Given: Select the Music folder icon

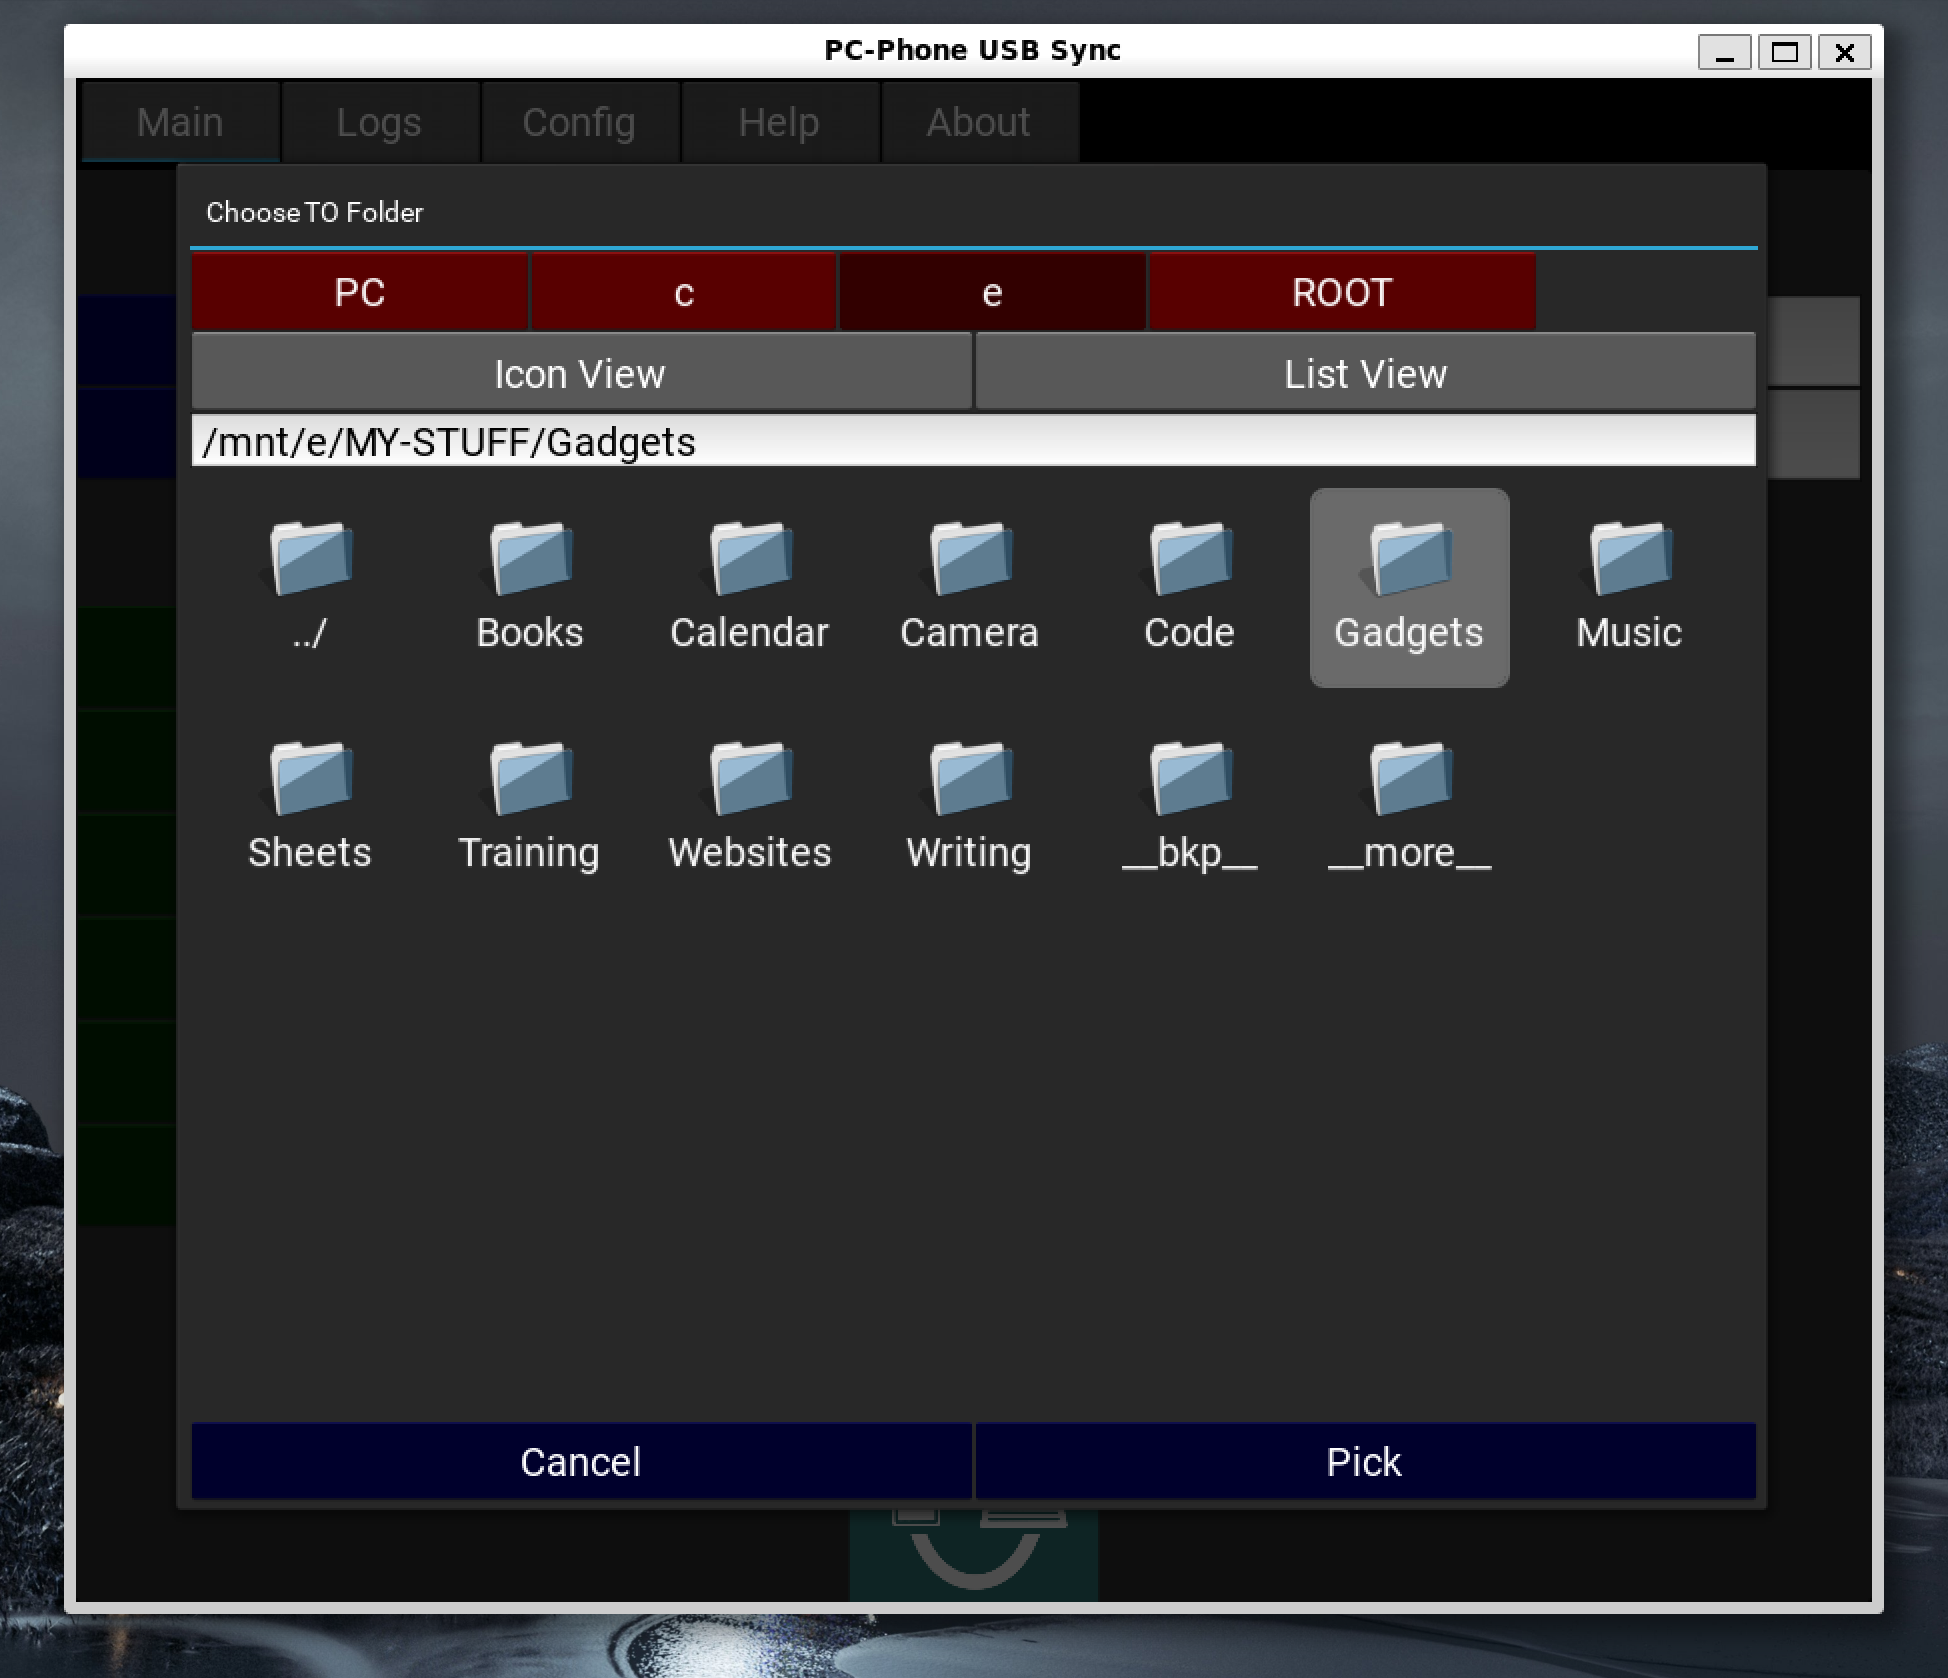Looking at the screenshot, I should [x=1629, y=586].
